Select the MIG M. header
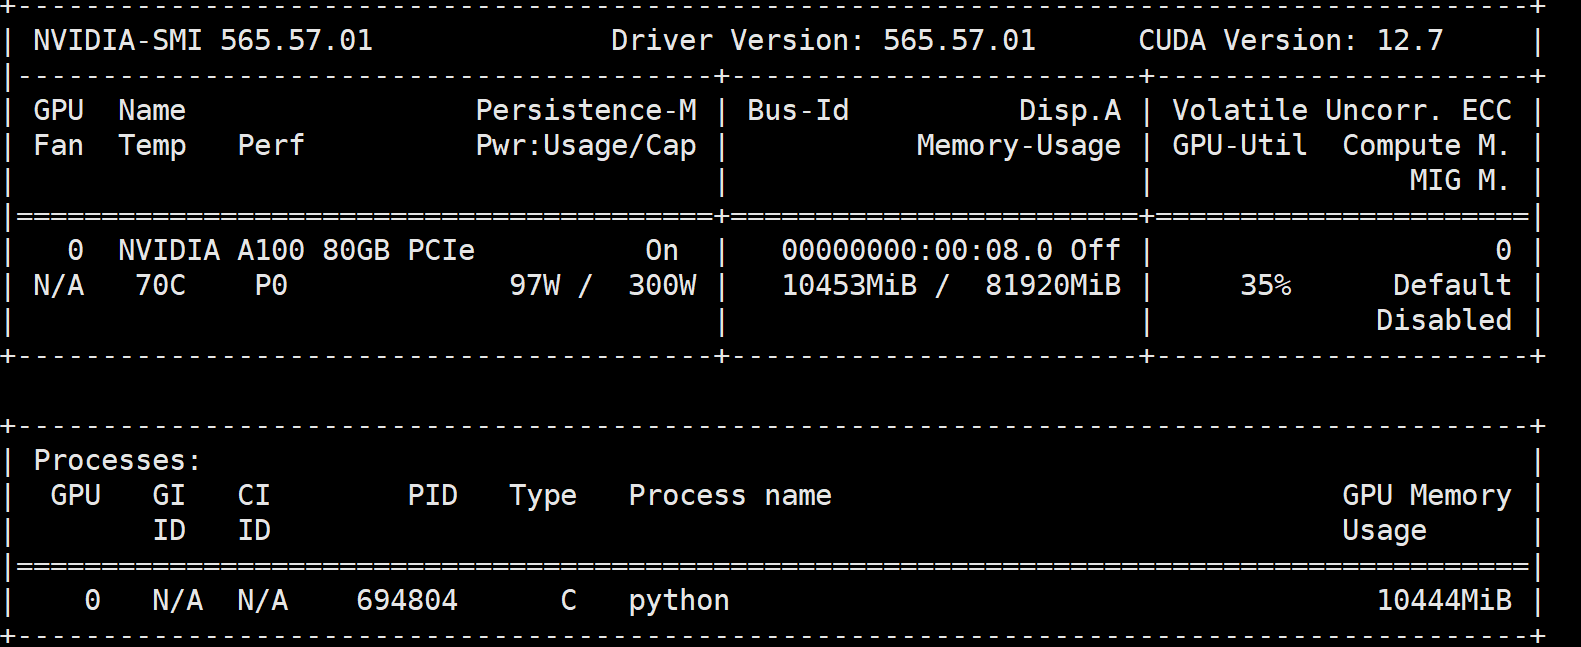 click(x=1460, y=180)
